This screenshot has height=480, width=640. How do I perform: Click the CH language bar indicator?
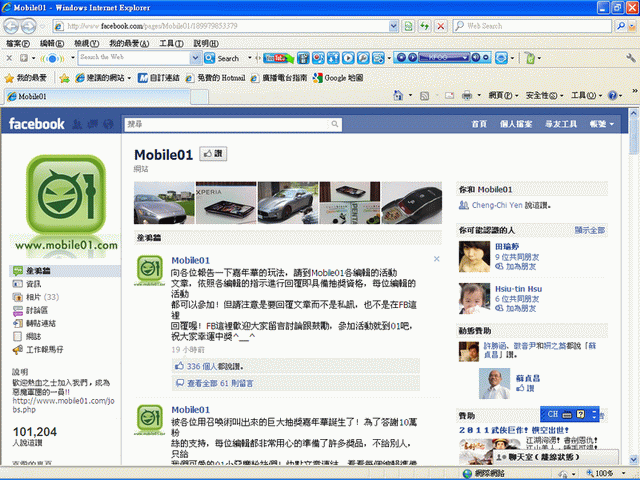coord(553,414)
